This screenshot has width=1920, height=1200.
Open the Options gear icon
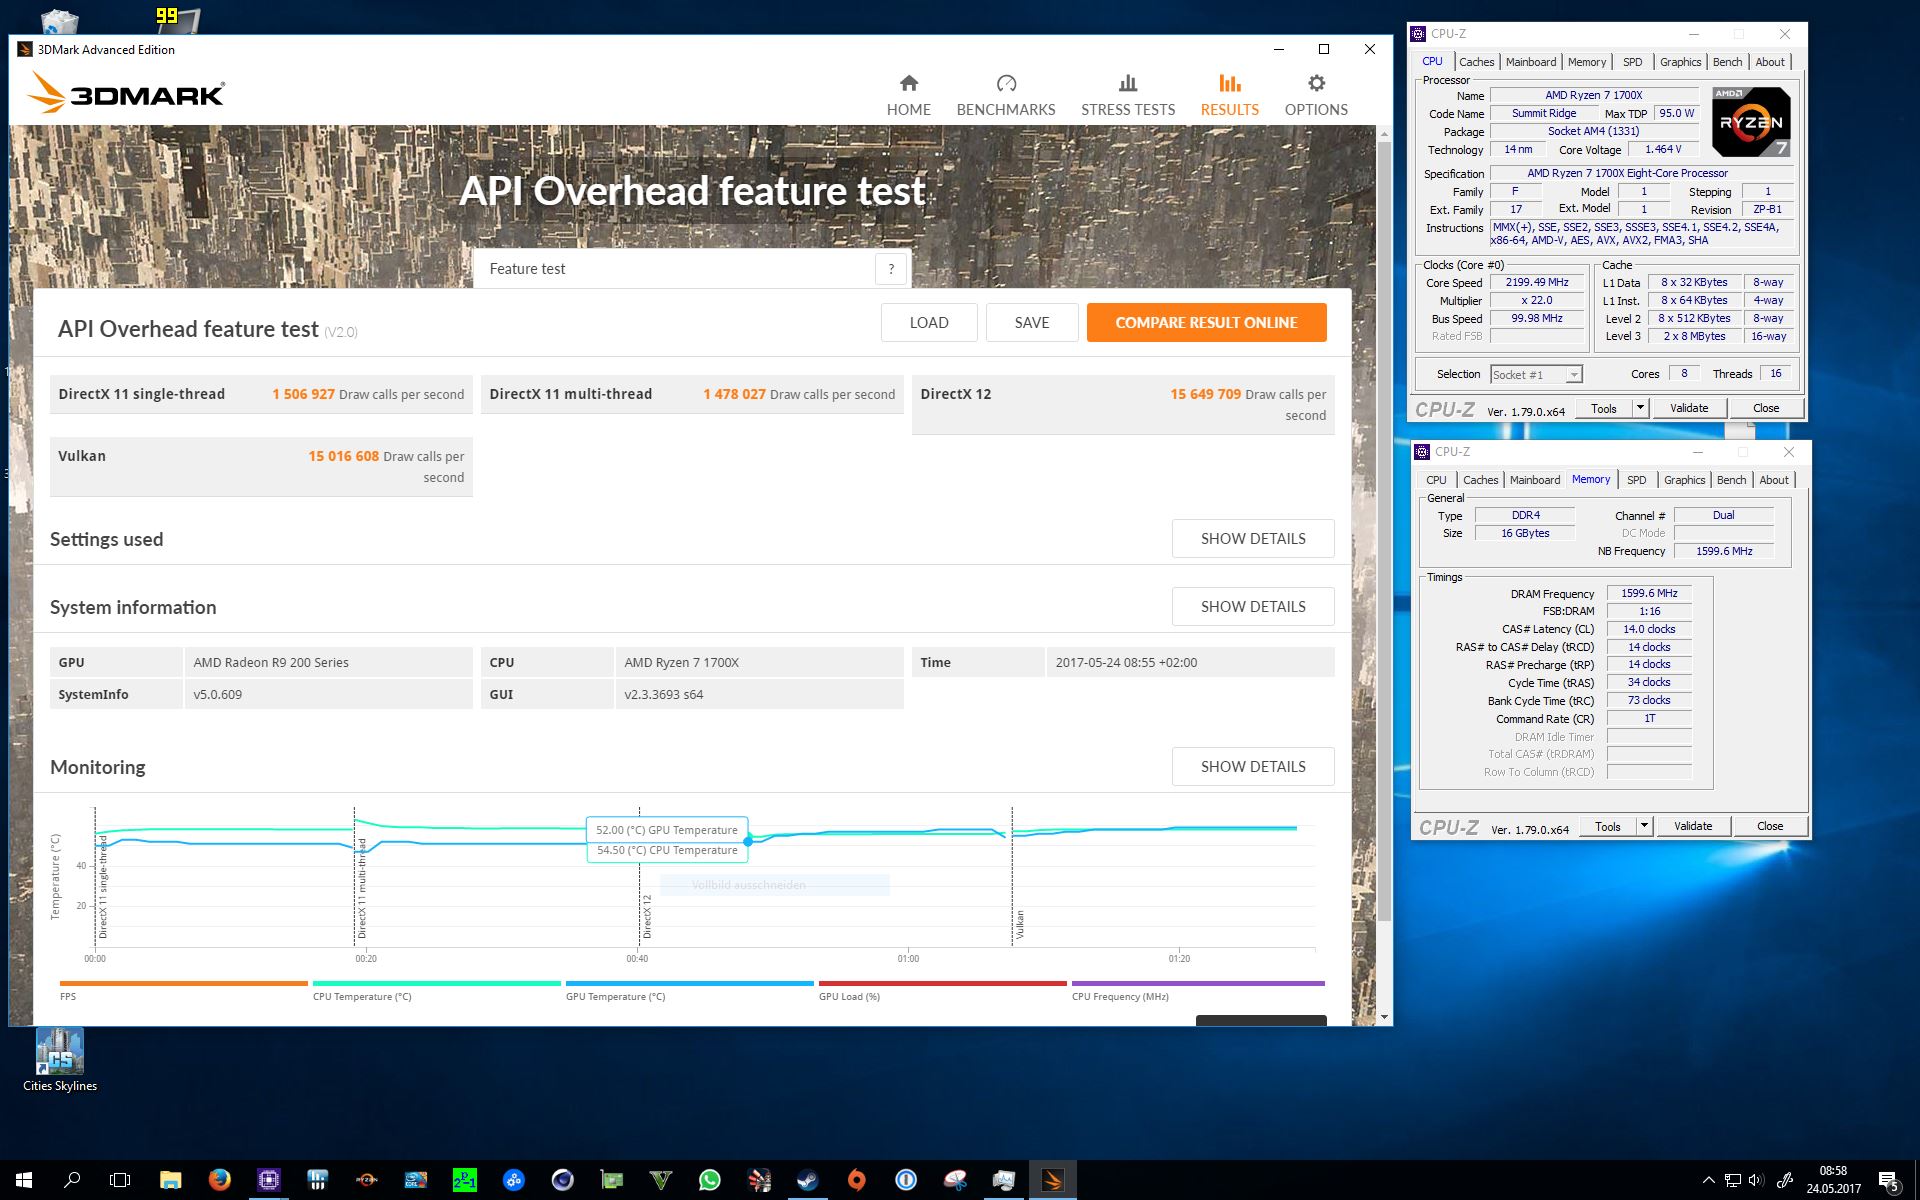(x=1316, y=84)
